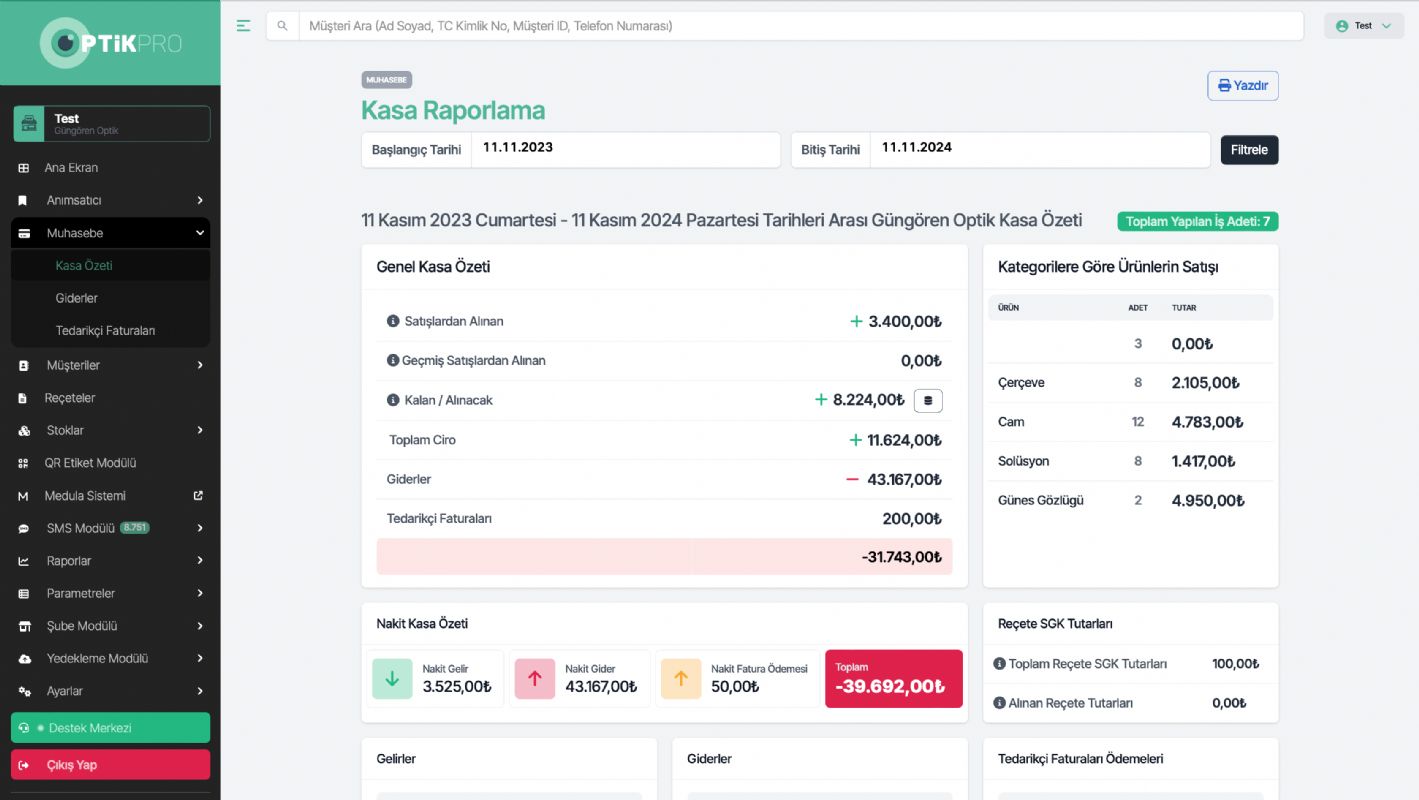
Task: Click the Muhasebe card icon
Action: [x=24, y=233]
